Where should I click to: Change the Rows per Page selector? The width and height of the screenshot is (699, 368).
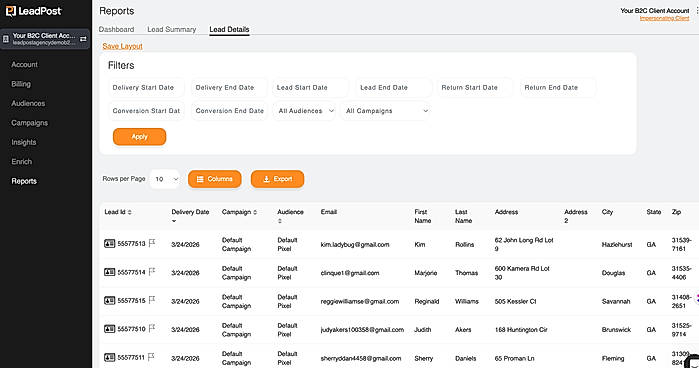click(x=165, y=179)
